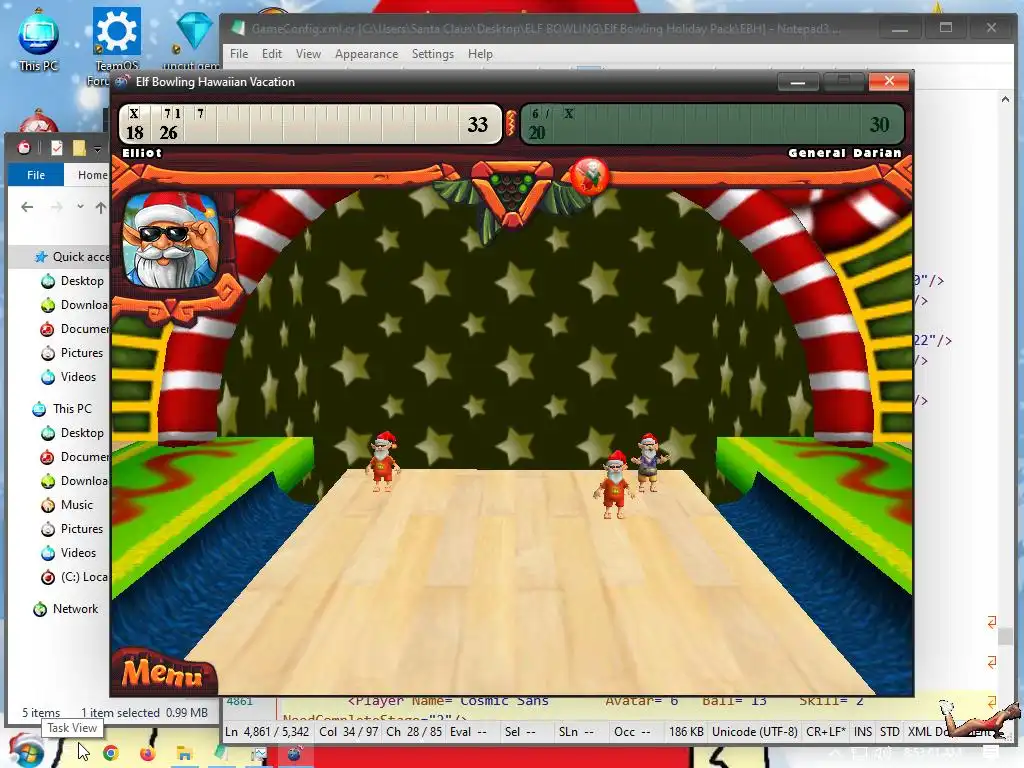Switch to Notepad3 taskbar icon

(x=222, y=754)
